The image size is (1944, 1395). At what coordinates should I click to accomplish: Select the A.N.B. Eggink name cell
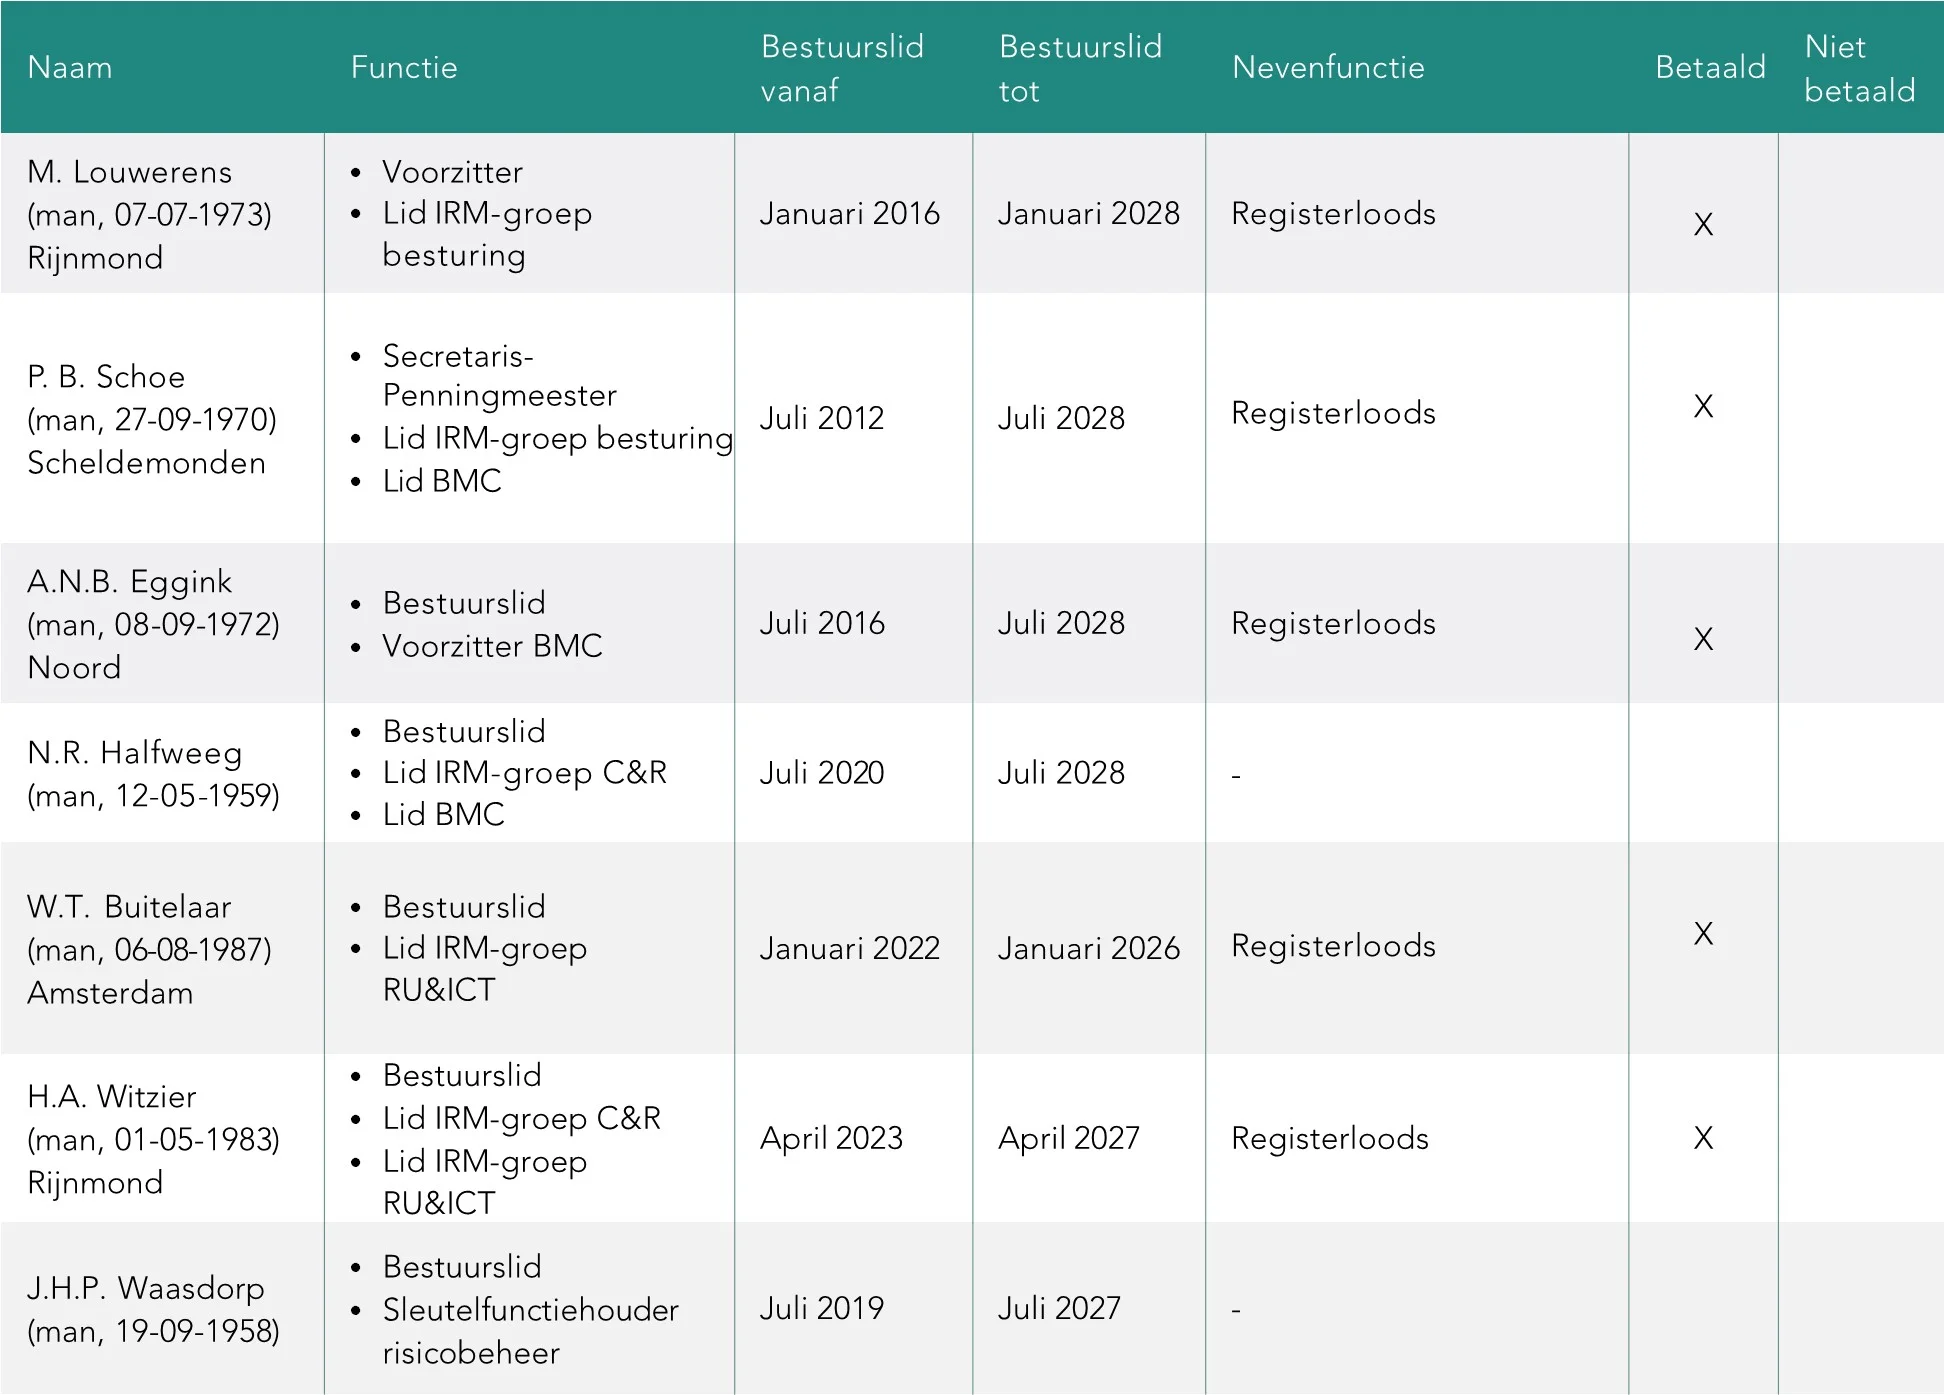tap(153, 624)
